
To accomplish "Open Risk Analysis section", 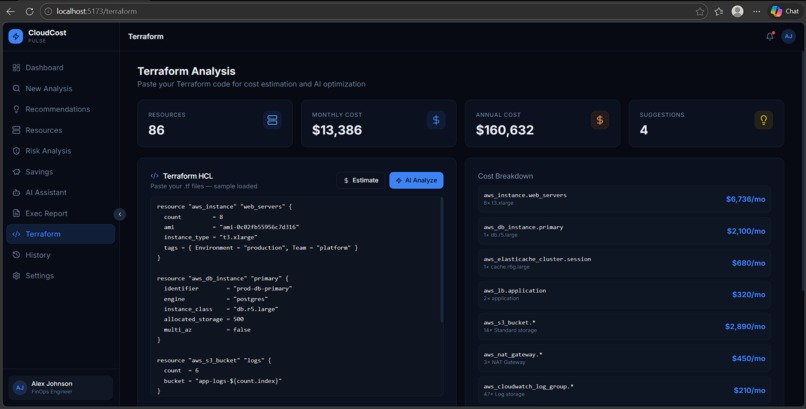I will pyautogui.click(x=61, y=151).
